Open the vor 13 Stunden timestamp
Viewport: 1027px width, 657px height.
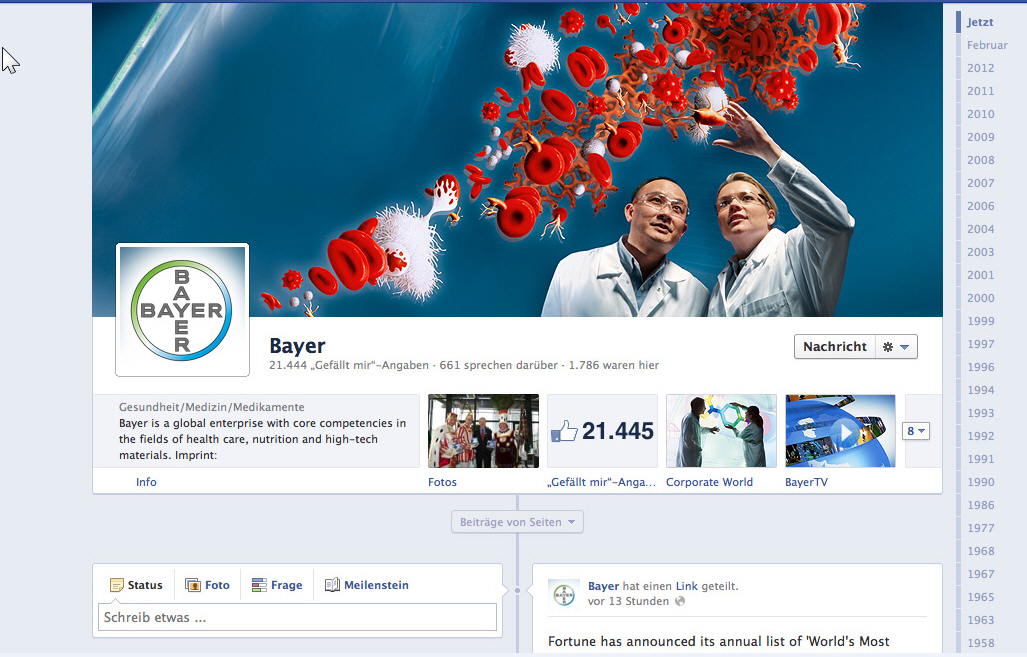pos(628,601)
